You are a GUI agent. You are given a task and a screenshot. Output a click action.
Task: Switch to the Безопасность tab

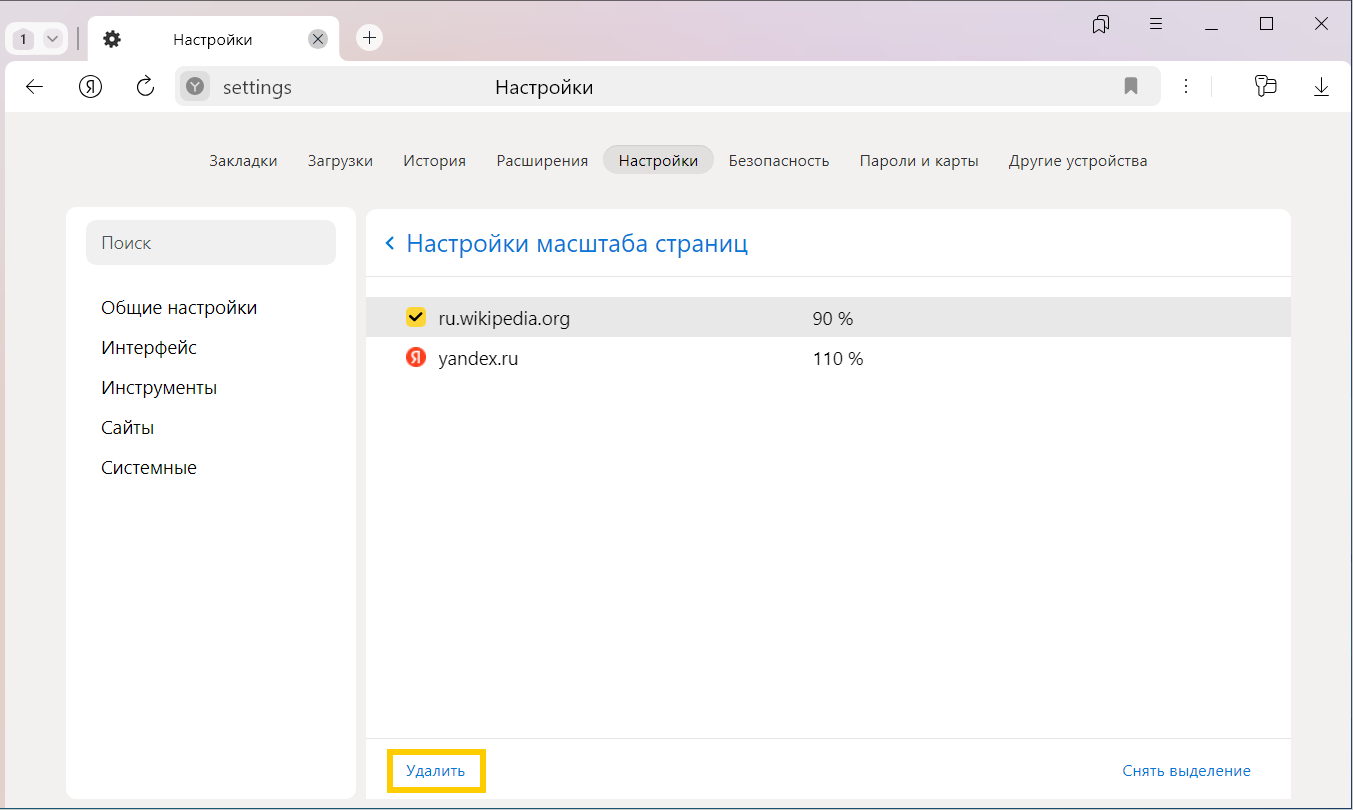pyautogui.click(x=778, y=160)
